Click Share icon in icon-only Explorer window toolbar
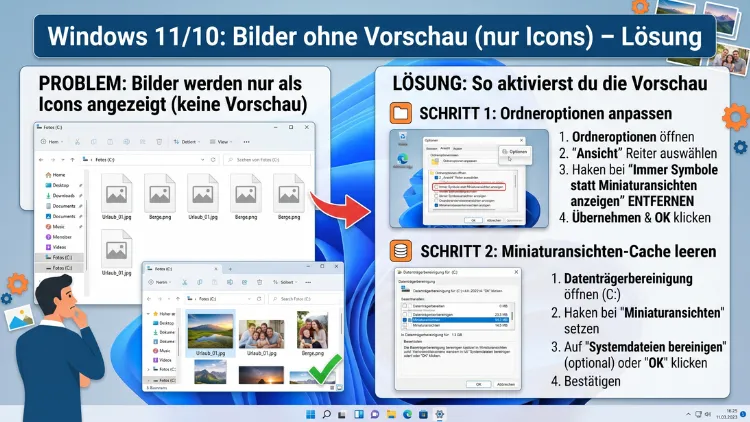Screen dimensions: 750x422 click(x=143, y=142)
